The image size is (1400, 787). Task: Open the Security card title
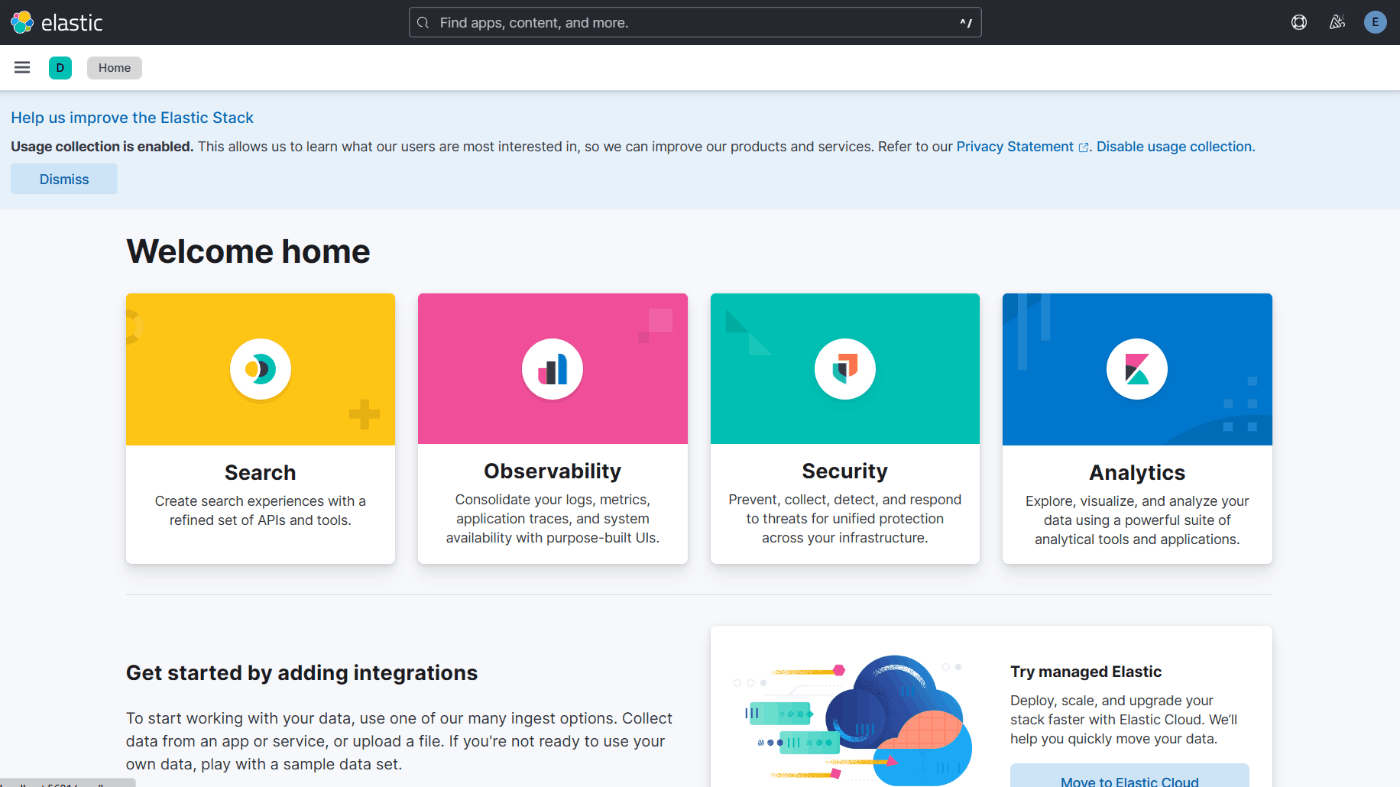(845, 471)
